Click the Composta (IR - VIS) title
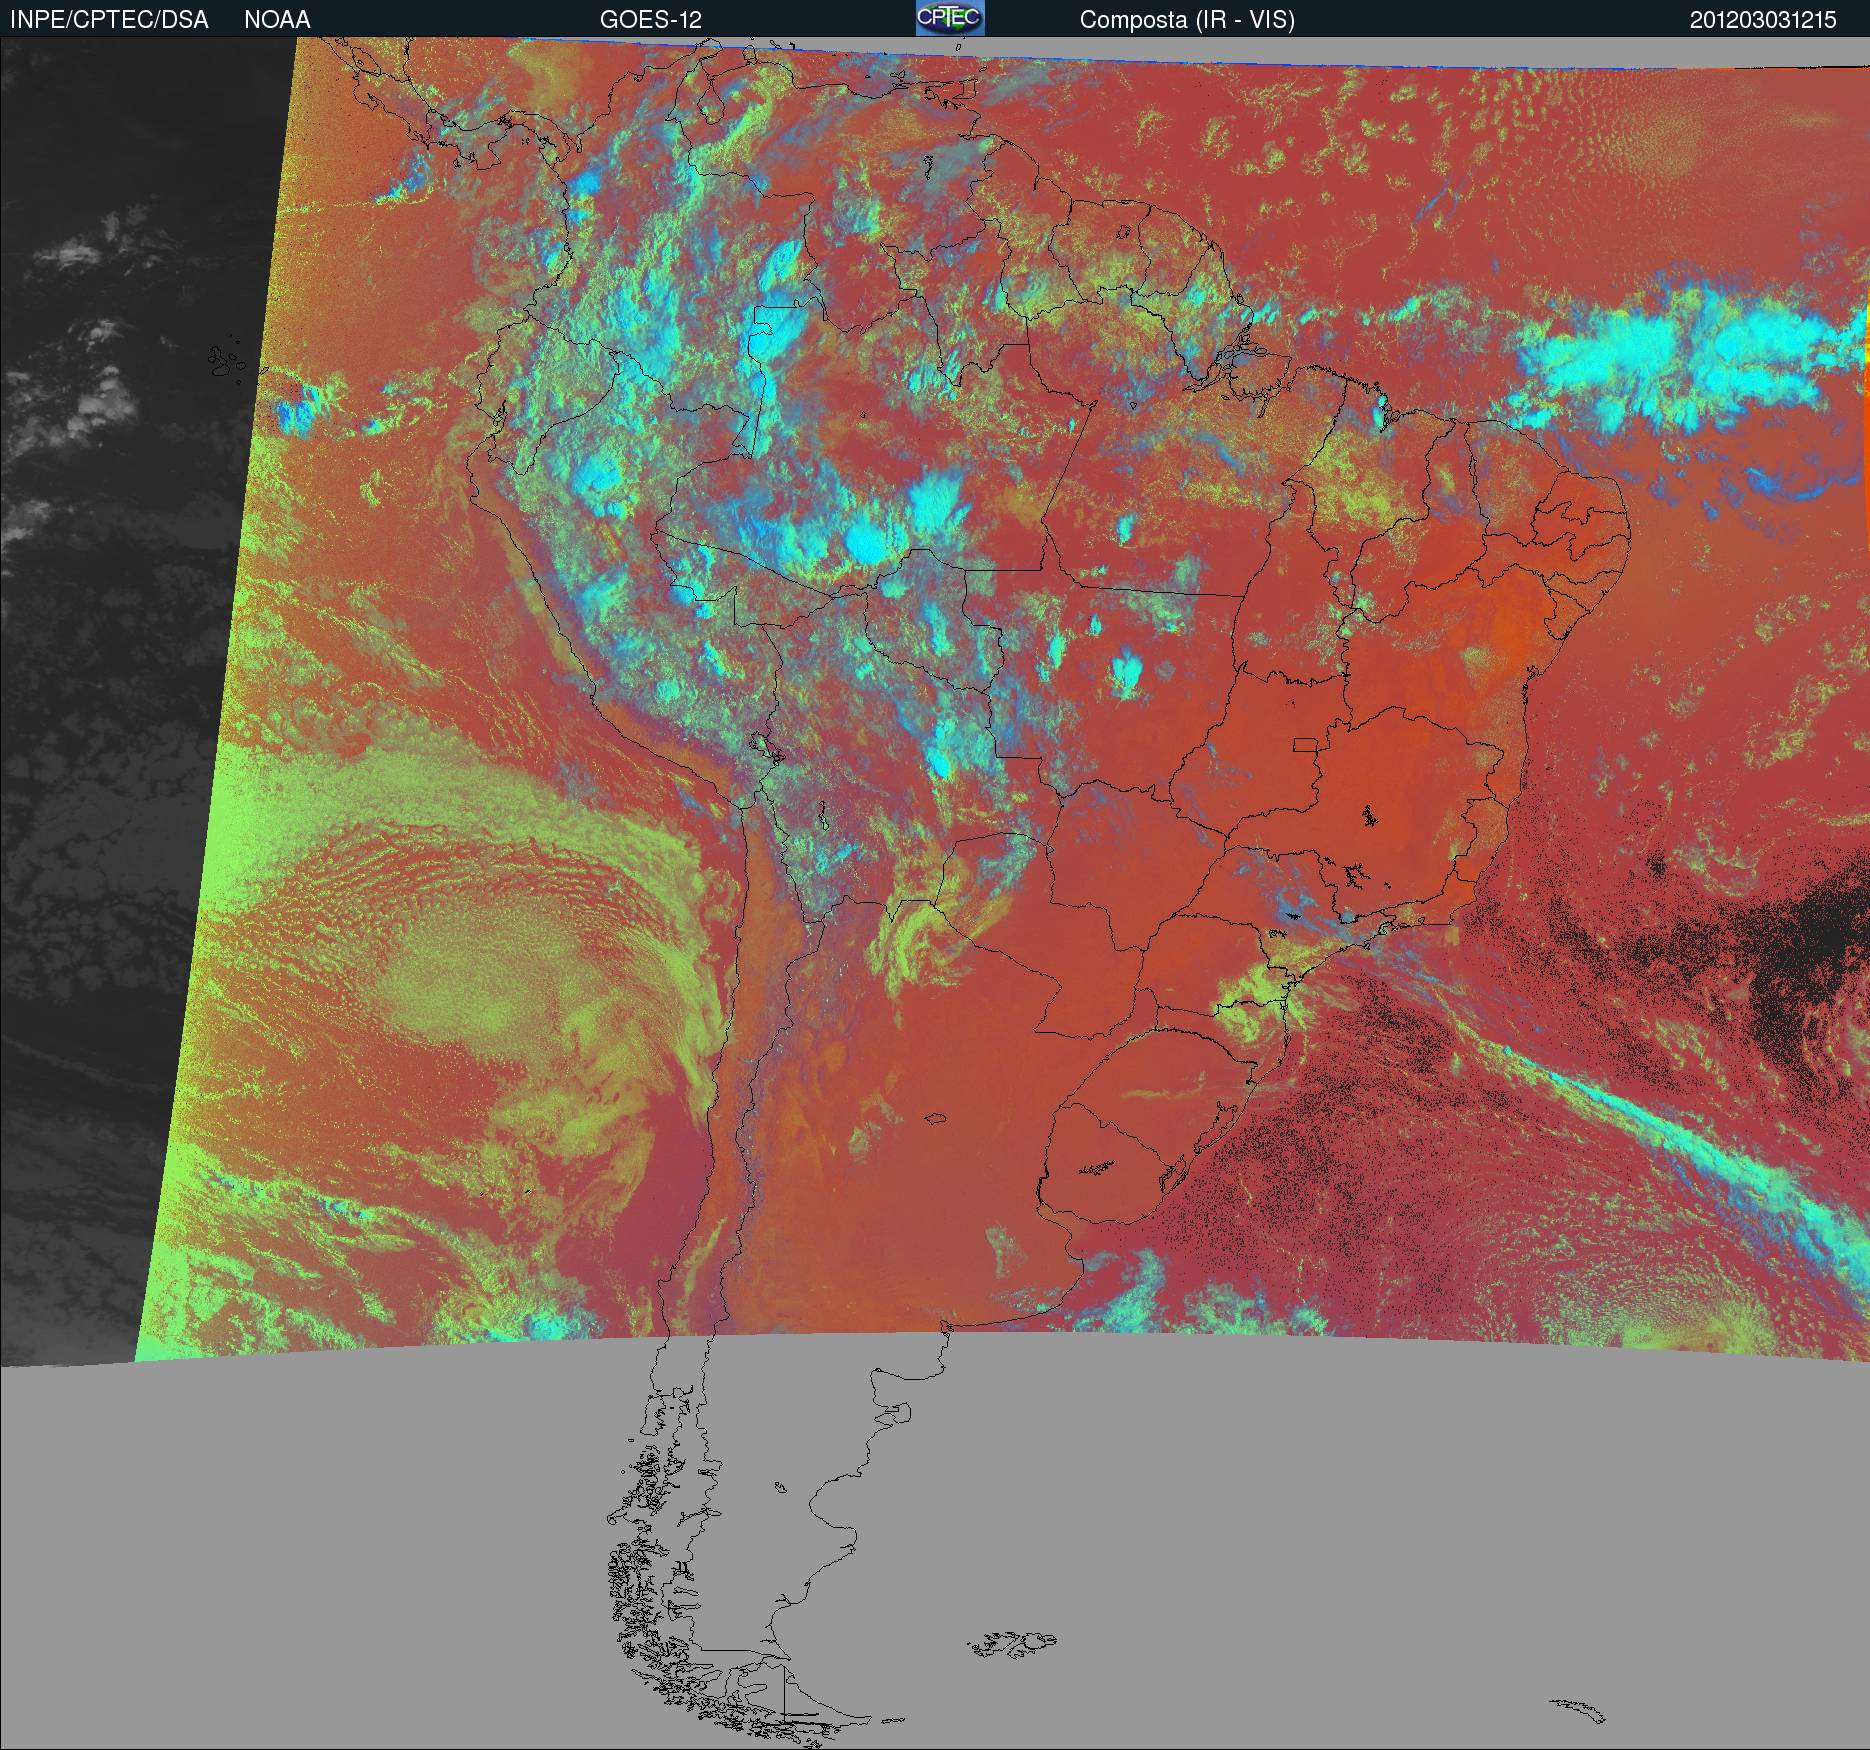 click(1187, 20)
